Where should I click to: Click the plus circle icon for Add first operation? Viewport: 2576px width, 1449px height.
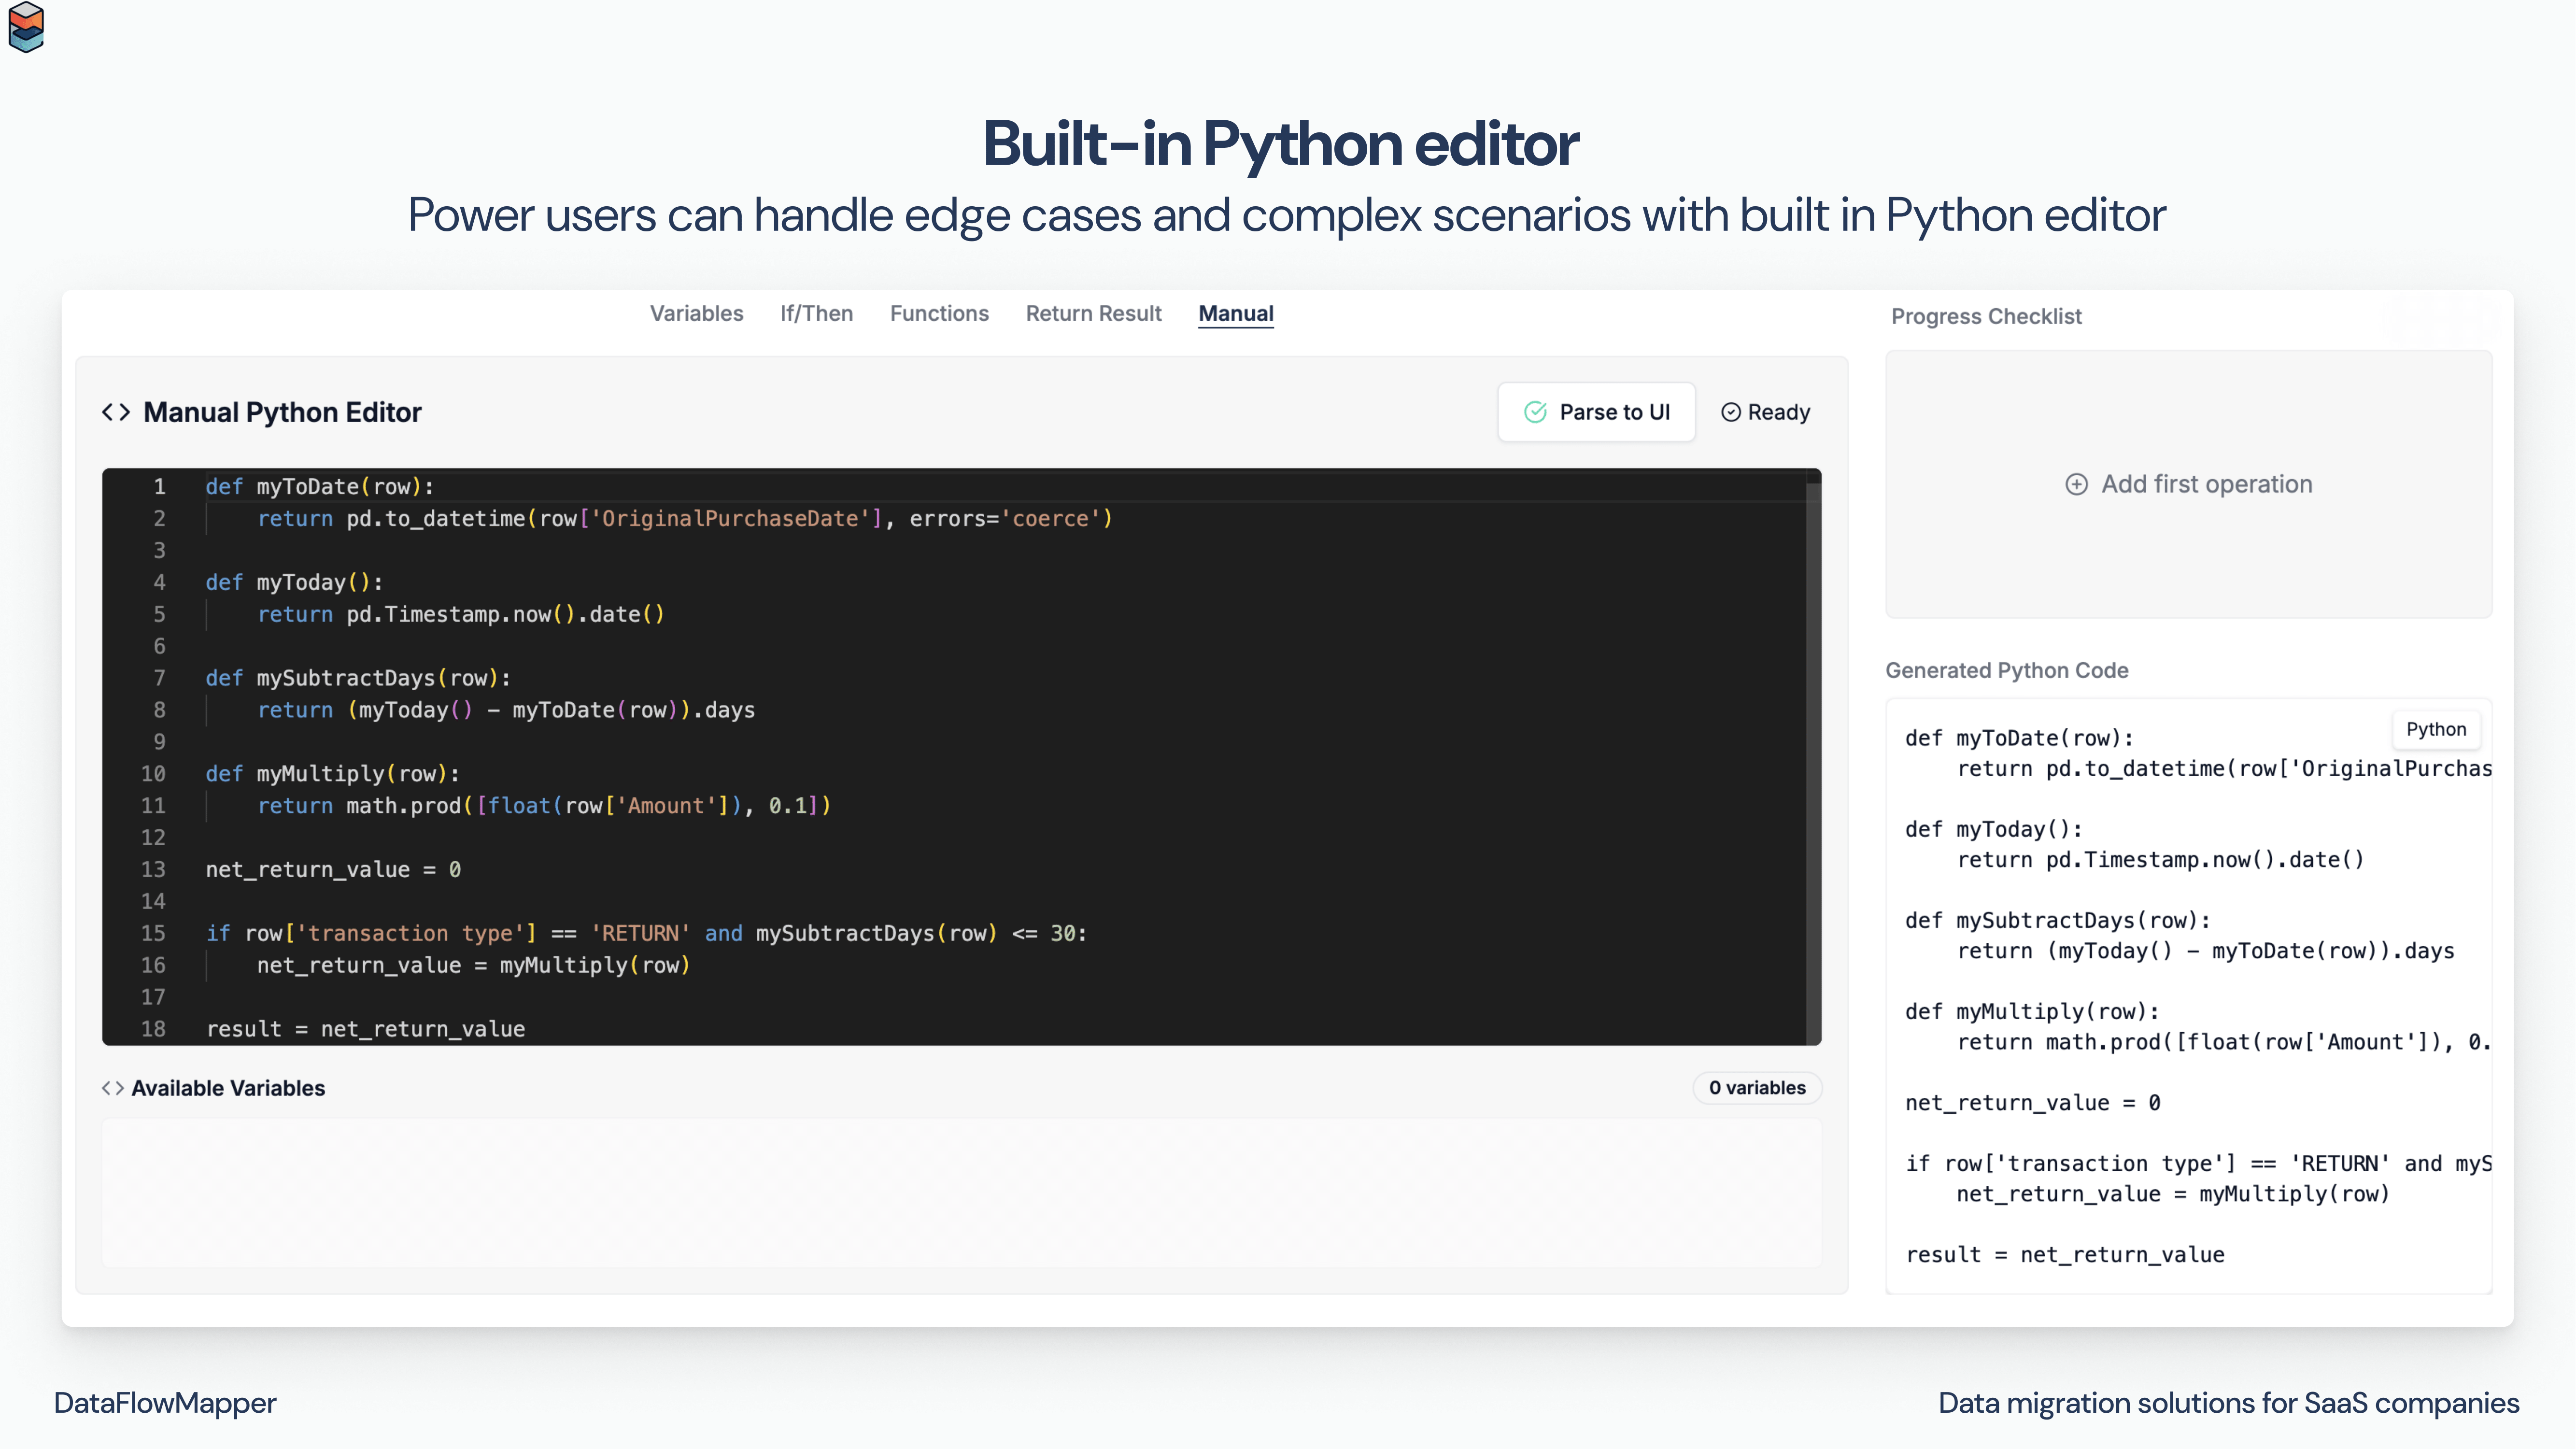(x=2077, y=484)
